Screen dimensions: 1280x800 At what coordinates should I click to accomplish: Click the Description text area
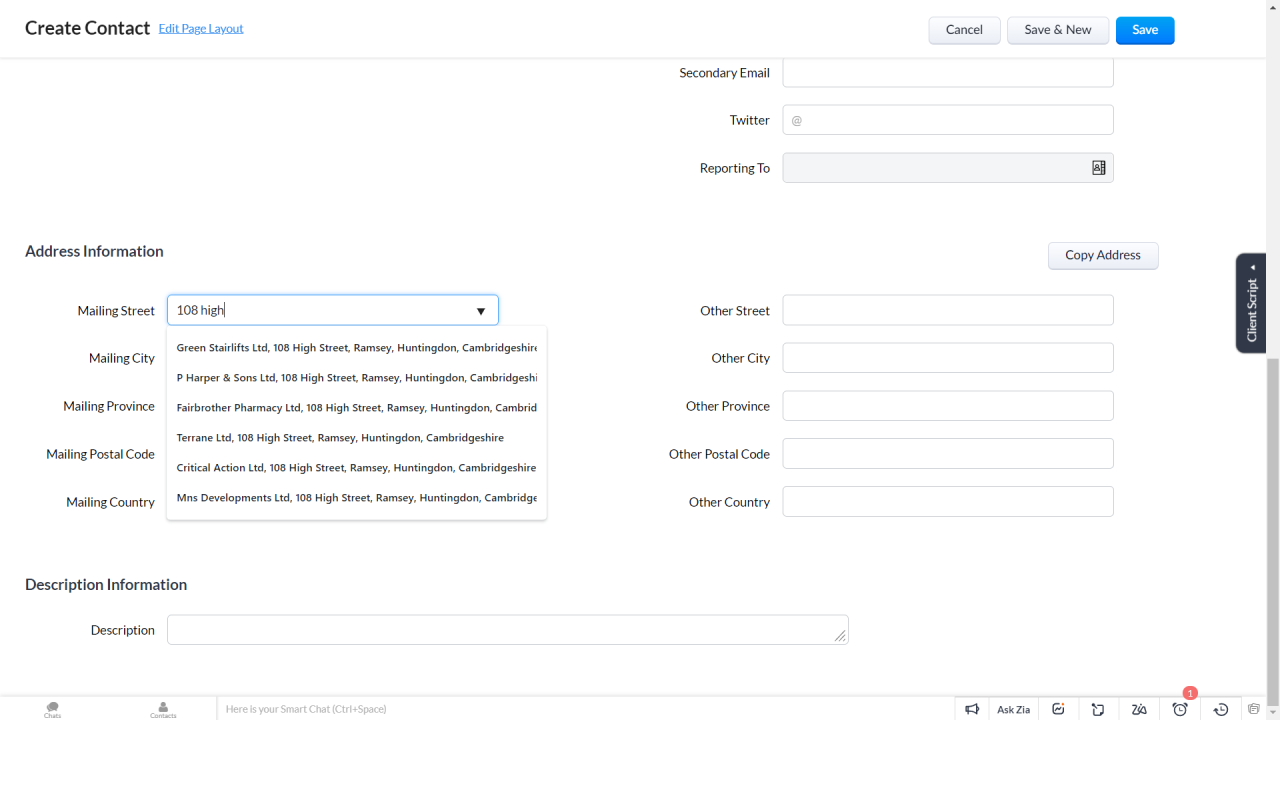click(507, 629)
